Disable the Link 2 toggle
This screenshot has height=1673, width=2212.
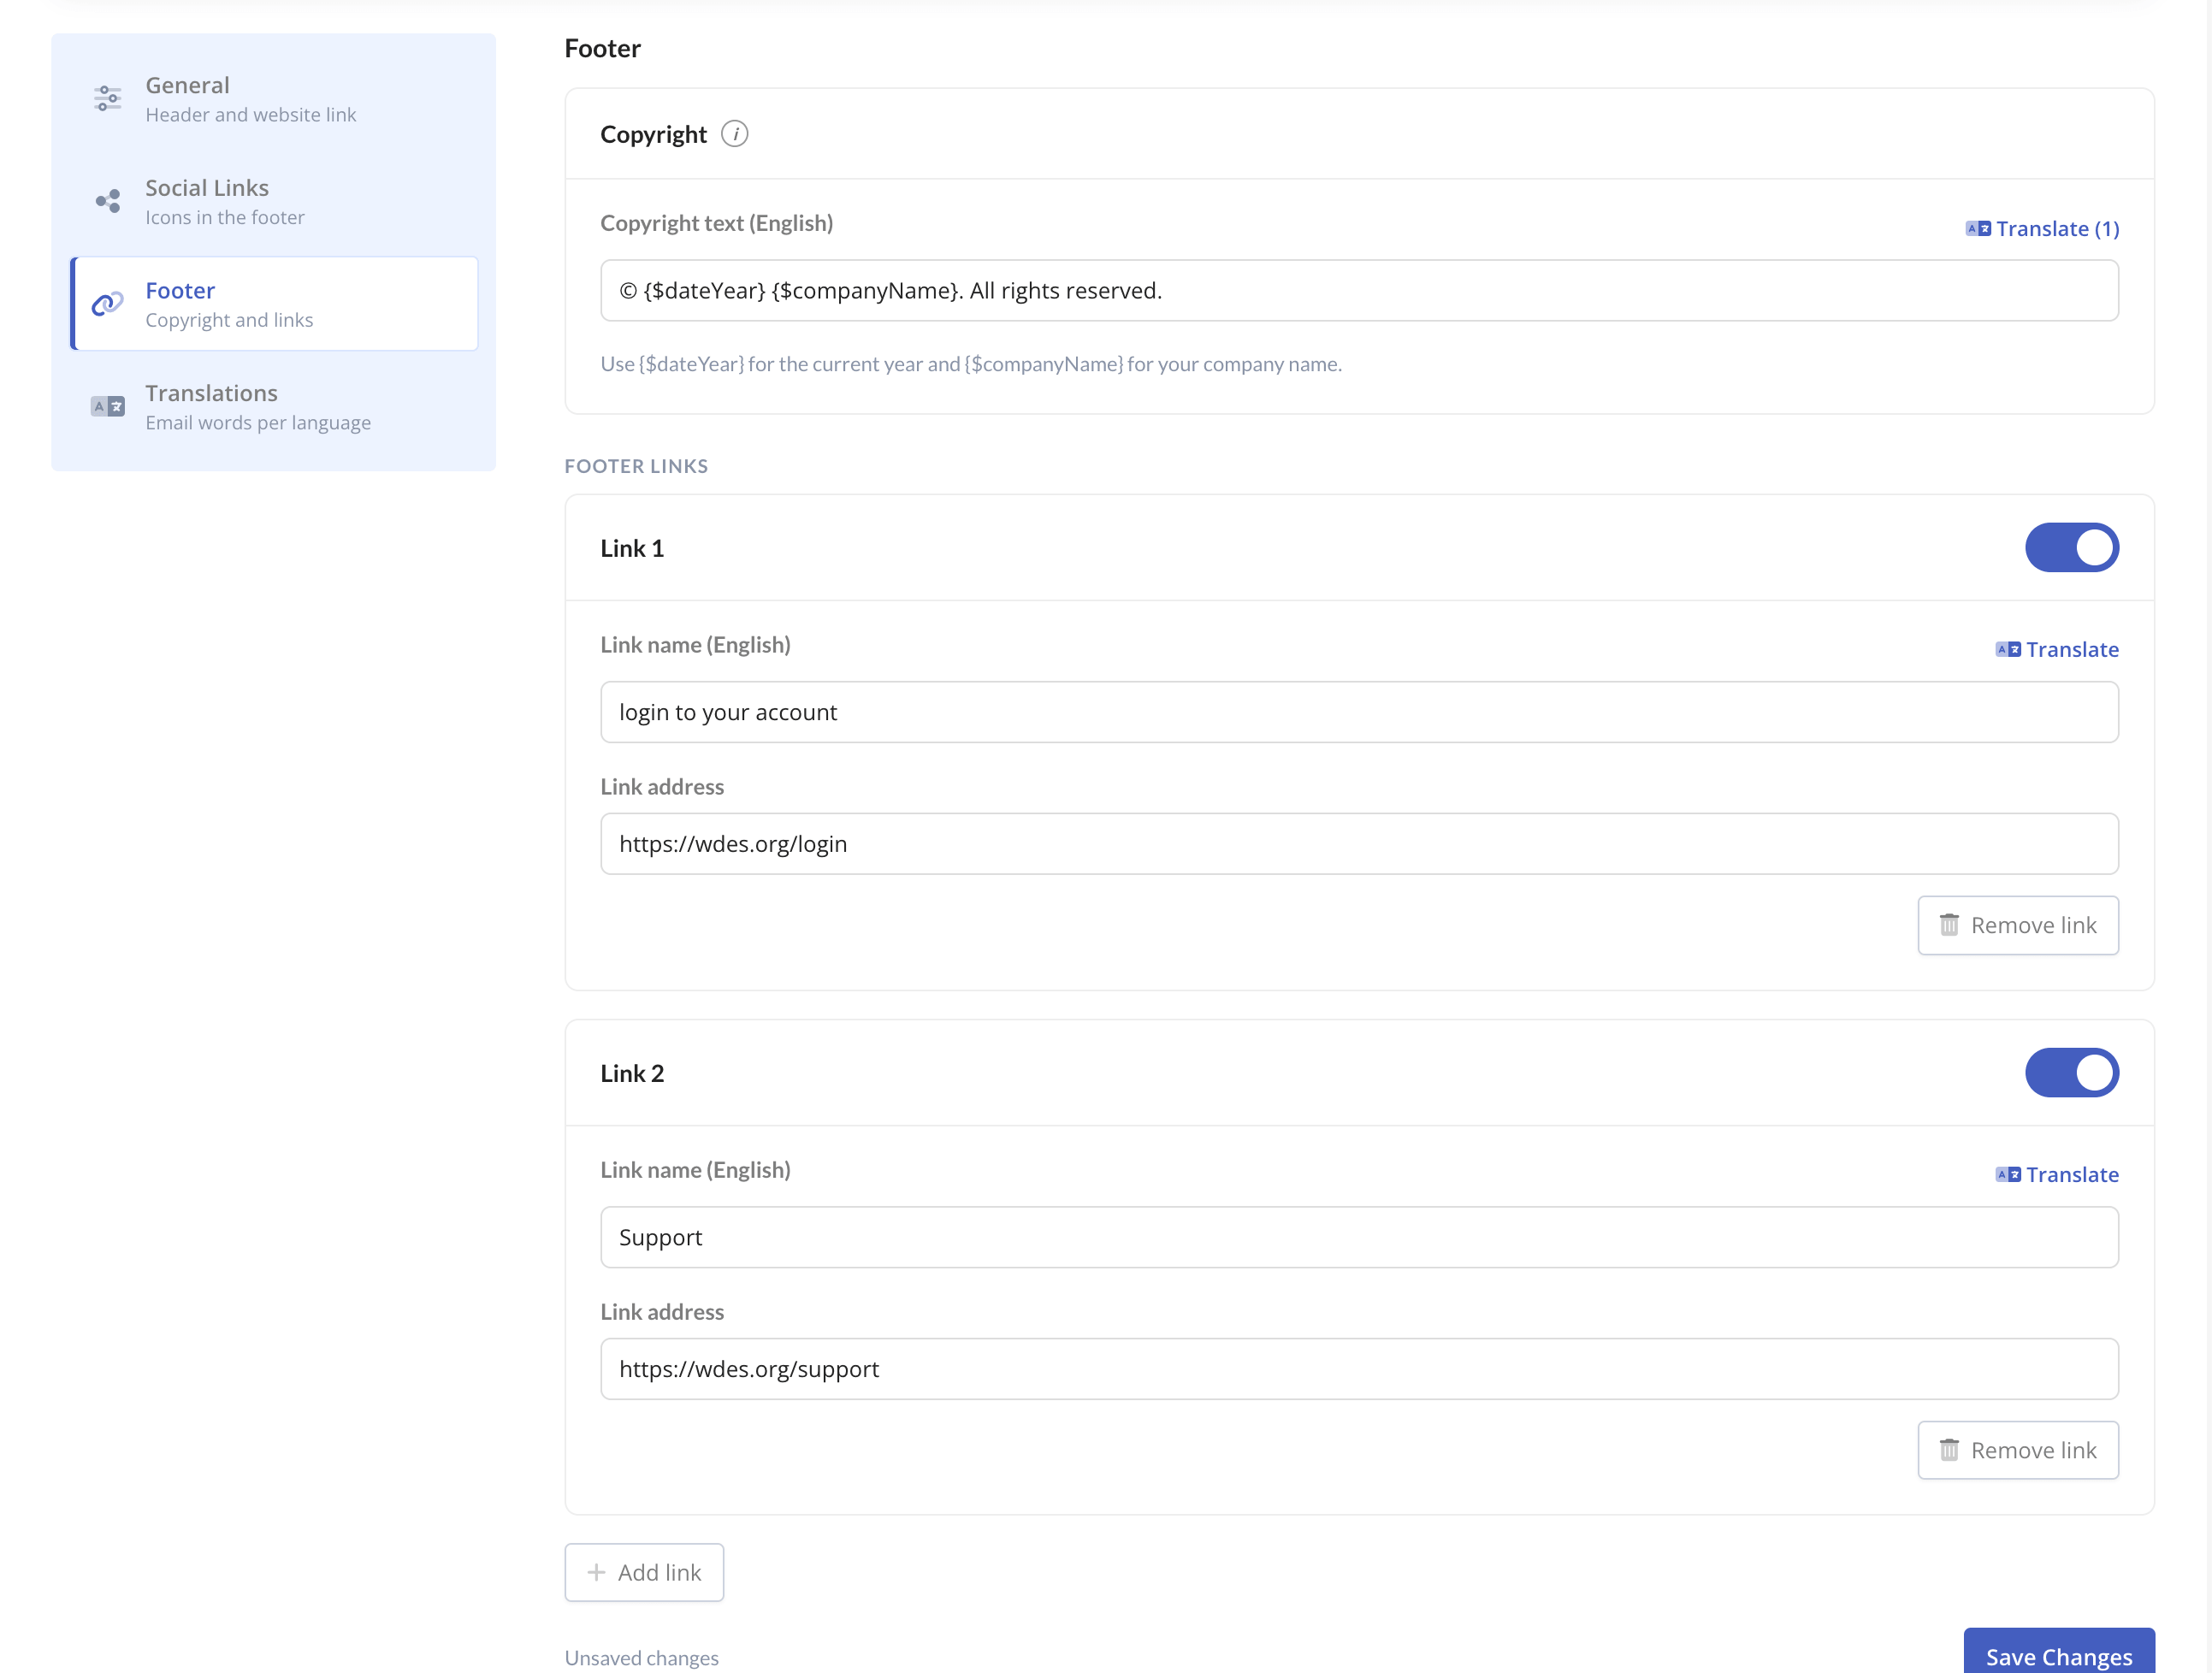[2072, 1073]
